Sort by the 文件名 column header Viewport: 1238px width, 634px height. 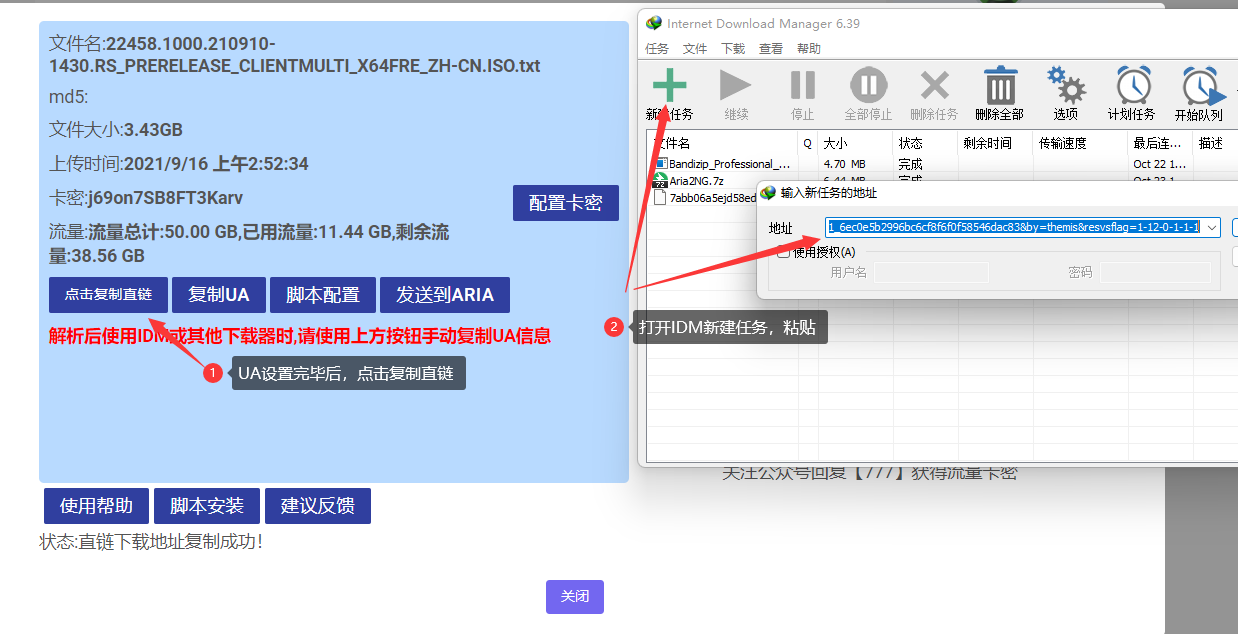(722, 143)
